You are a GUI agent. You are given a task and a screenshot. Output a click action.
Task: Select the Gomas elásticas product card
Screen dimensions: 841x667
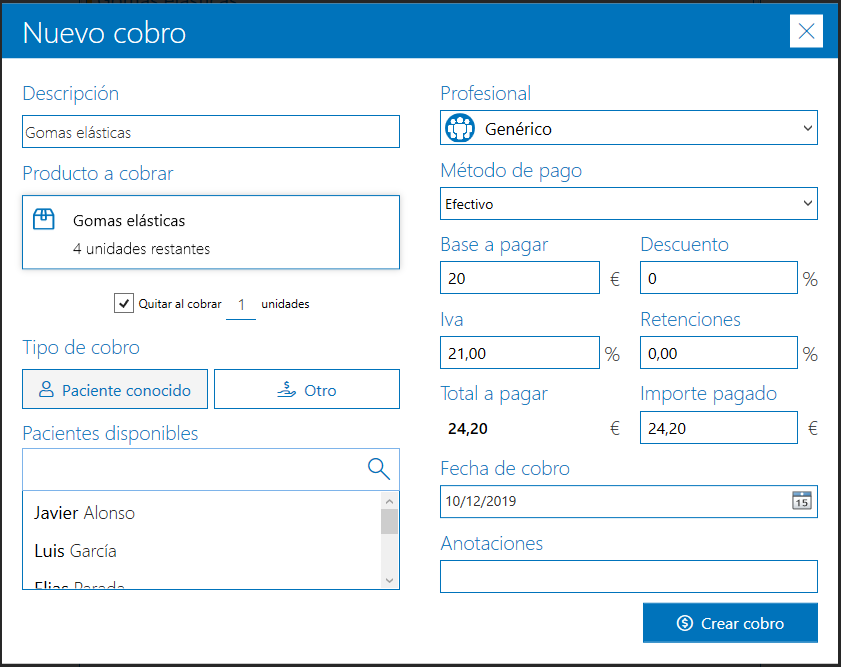pyautogui.click(x=210, y=231)
